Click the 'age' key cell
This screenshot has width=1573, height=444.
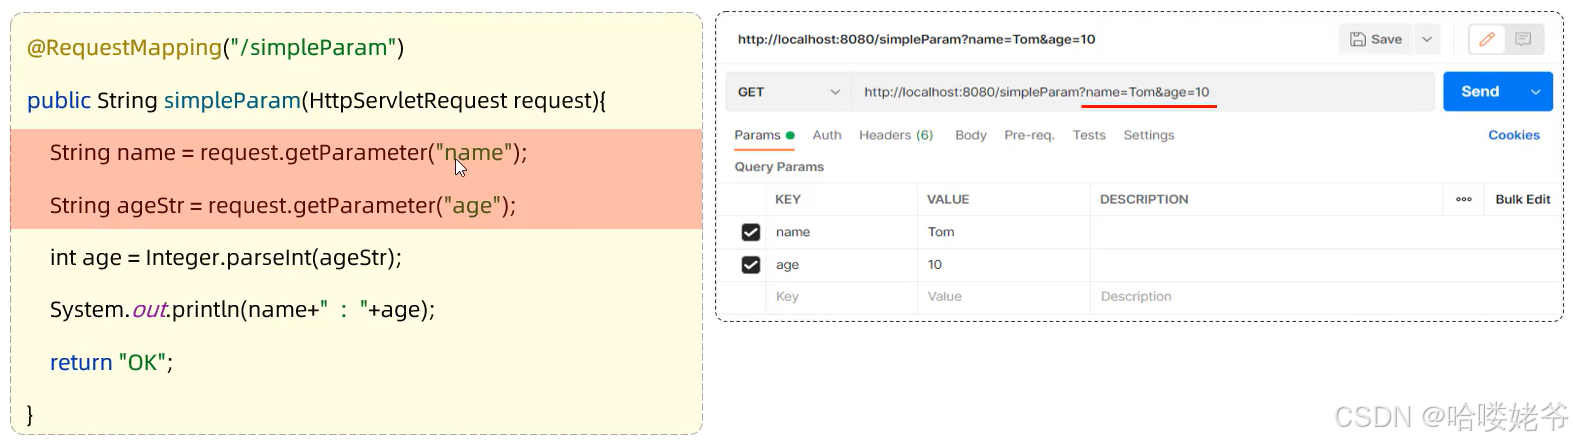coord(842,265)
